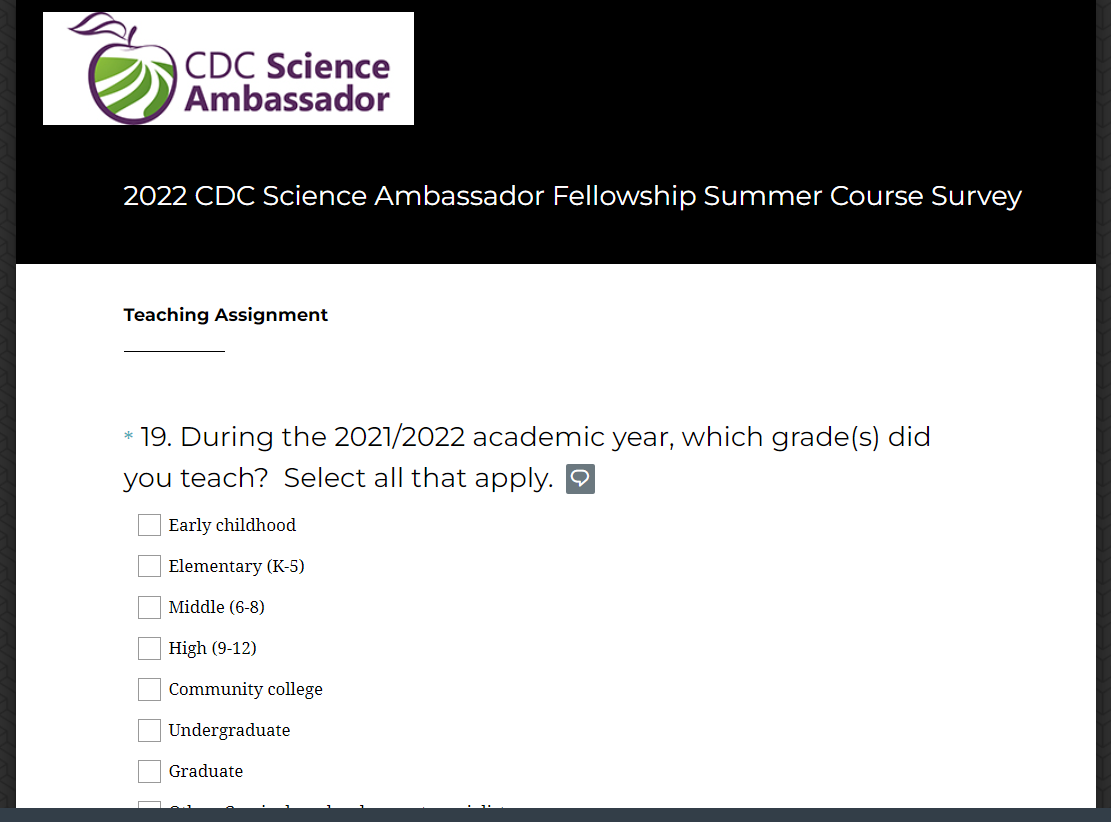1111x822 pixels.
Task: Enable the High (9-12) checkbox
Action: pos(149,648)
